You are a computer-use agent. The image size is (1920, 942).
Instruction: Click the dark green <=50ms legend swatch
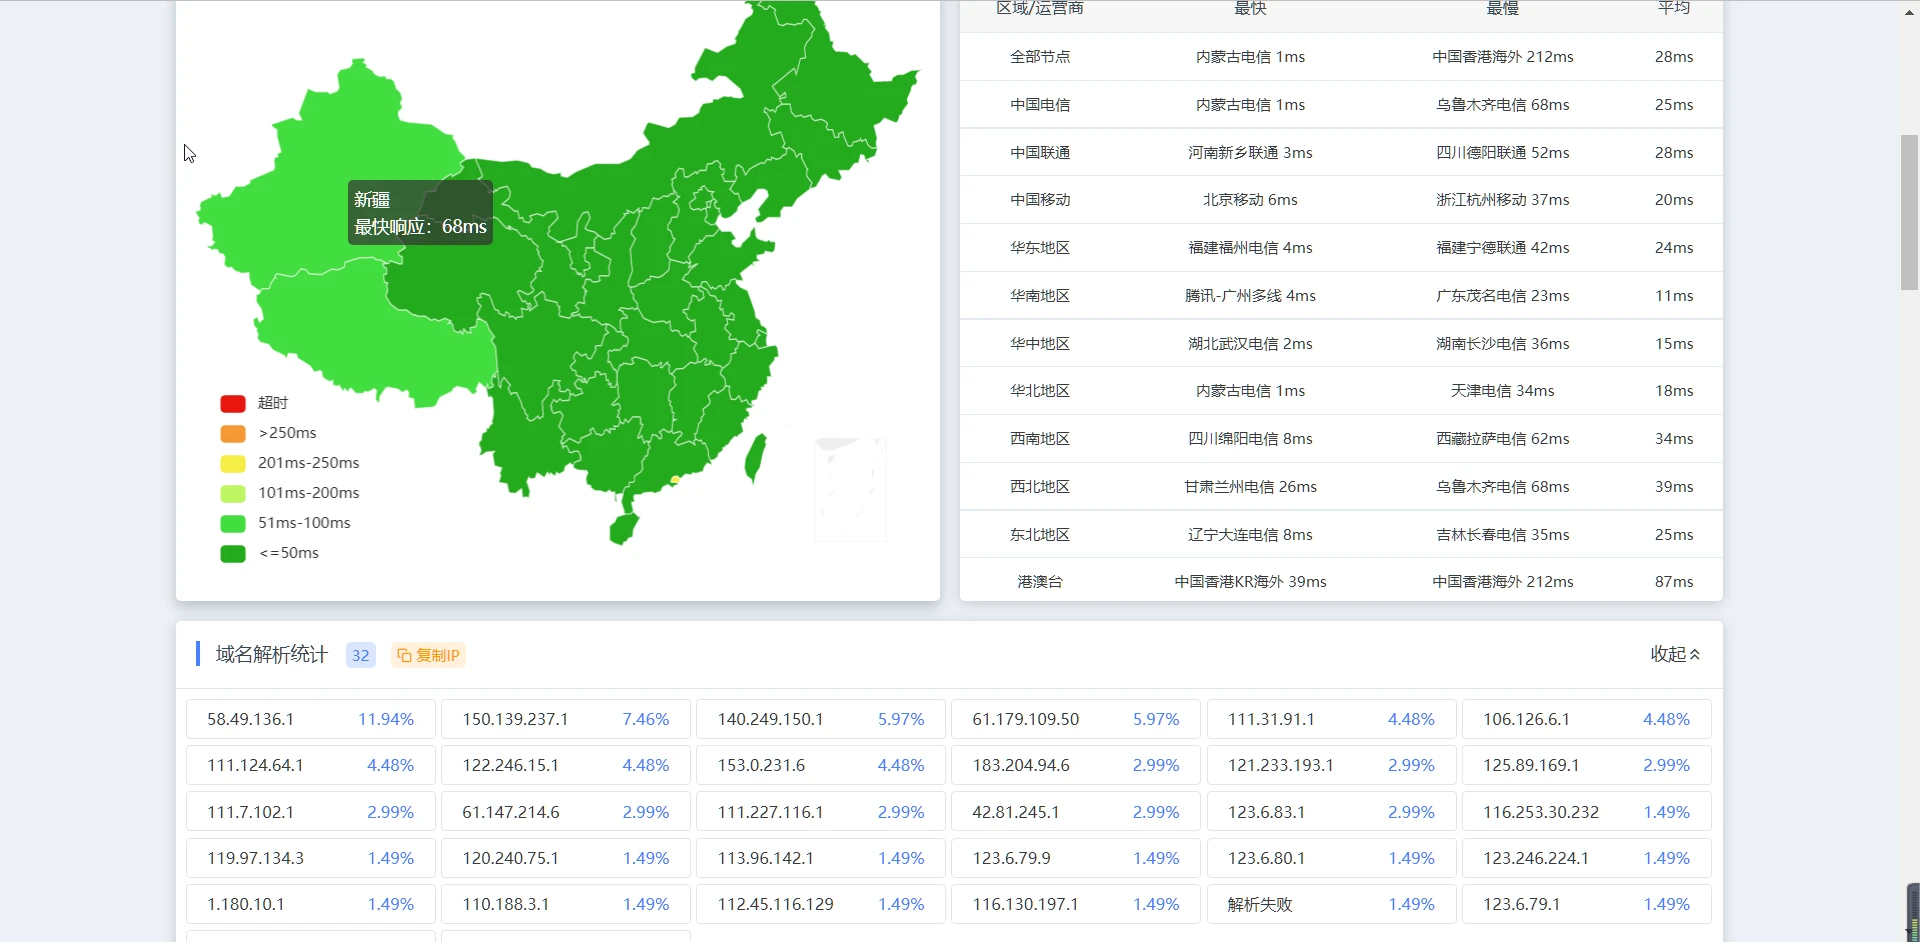(x=233, y=553)
